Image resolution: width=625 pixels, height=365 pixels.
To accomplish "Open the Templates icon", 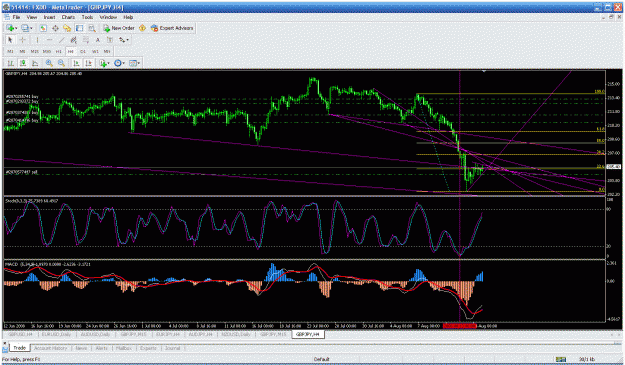I will 132,63.
